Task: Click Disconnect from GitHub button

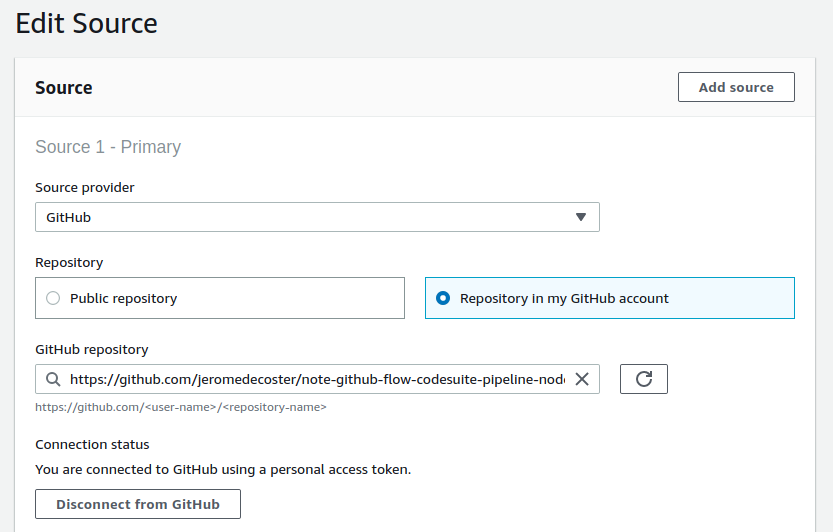Action: 138,504
